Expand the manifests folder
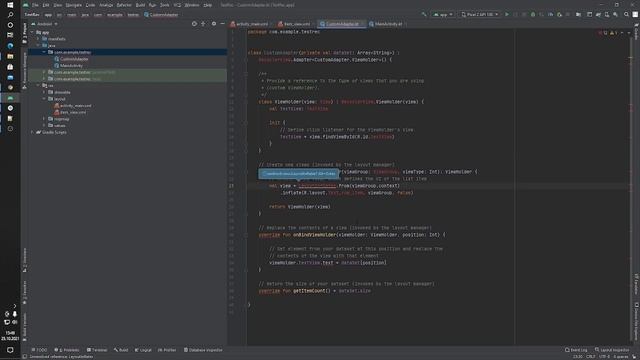The image size is (640, 360). click(x=38, y=39)
